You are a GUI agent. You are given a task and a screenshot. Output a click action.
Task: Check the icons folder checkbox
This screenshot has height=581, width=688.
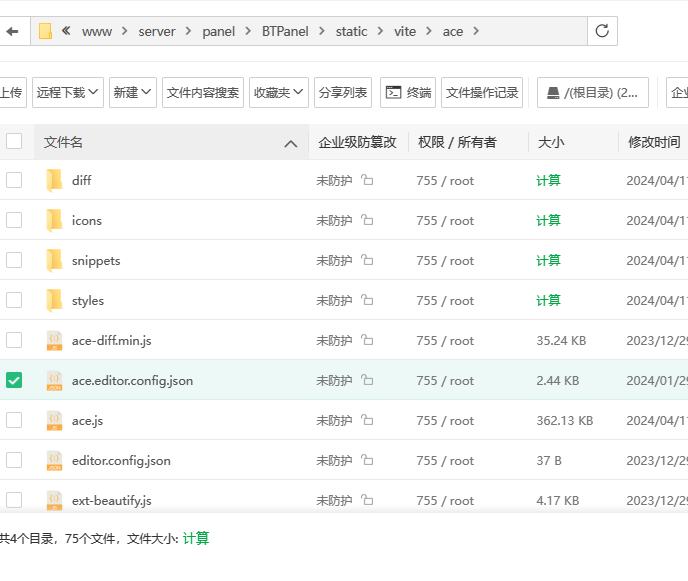(x=14, y=220)
